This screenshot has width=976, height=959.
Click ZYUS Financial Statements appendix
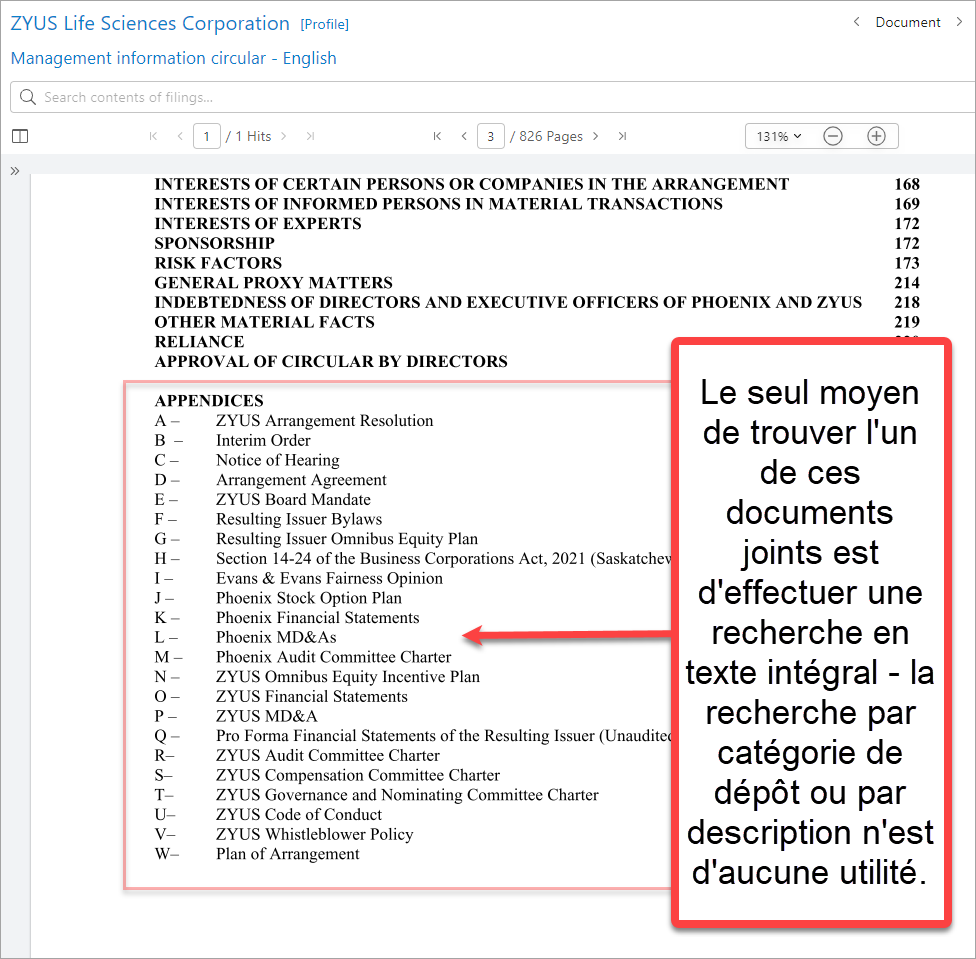tap(312, 696)
